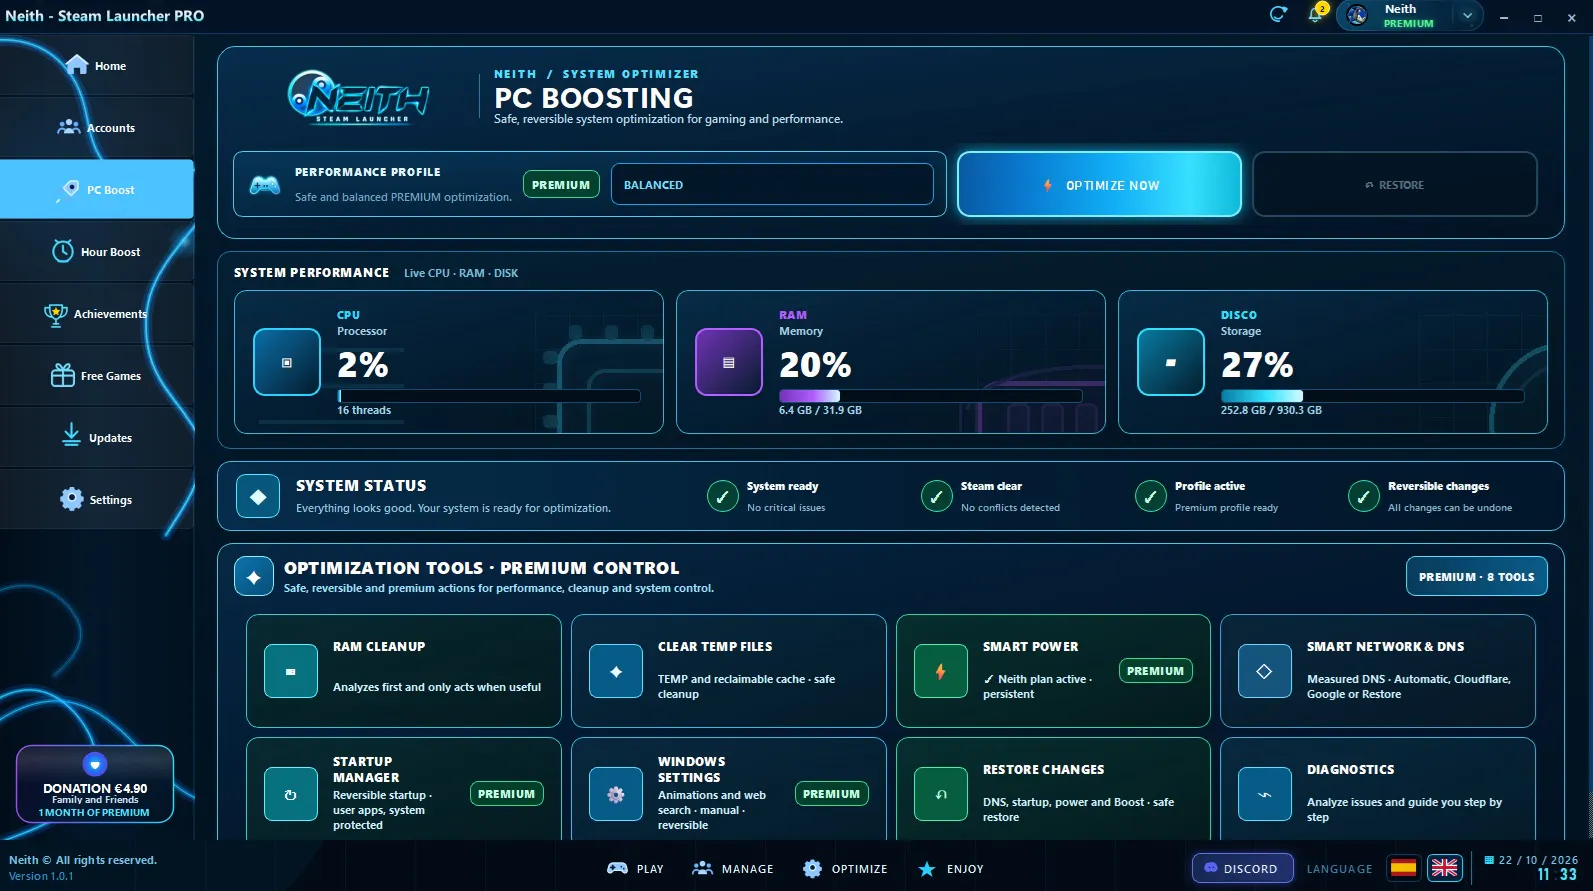The height and width of the screenshot is (891, 1593).
Task: Click the Optimize Now button
Action: pos(1099,185)
